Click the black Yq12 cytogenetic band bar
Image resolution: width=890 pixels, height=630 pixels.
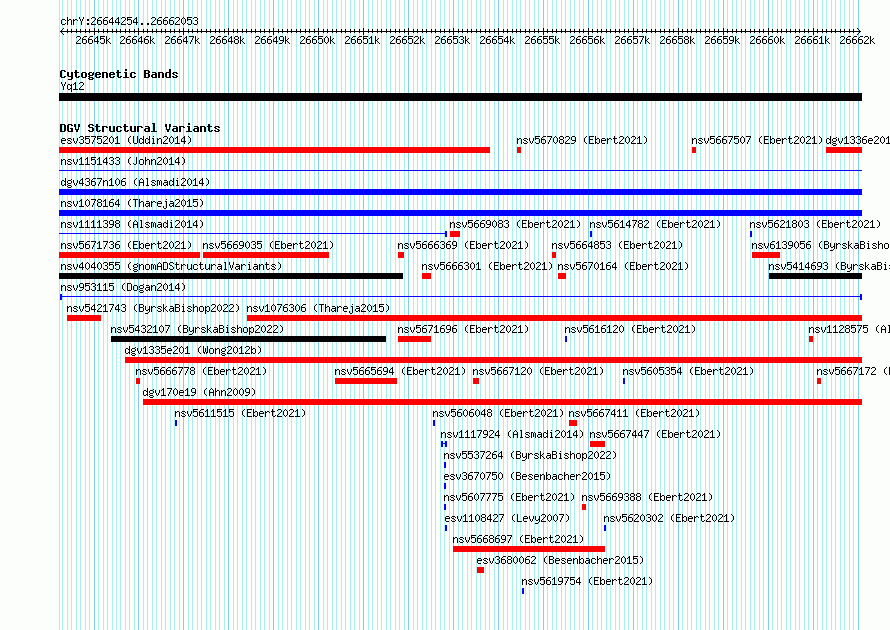pyautogui.click(x=460, y=97)
